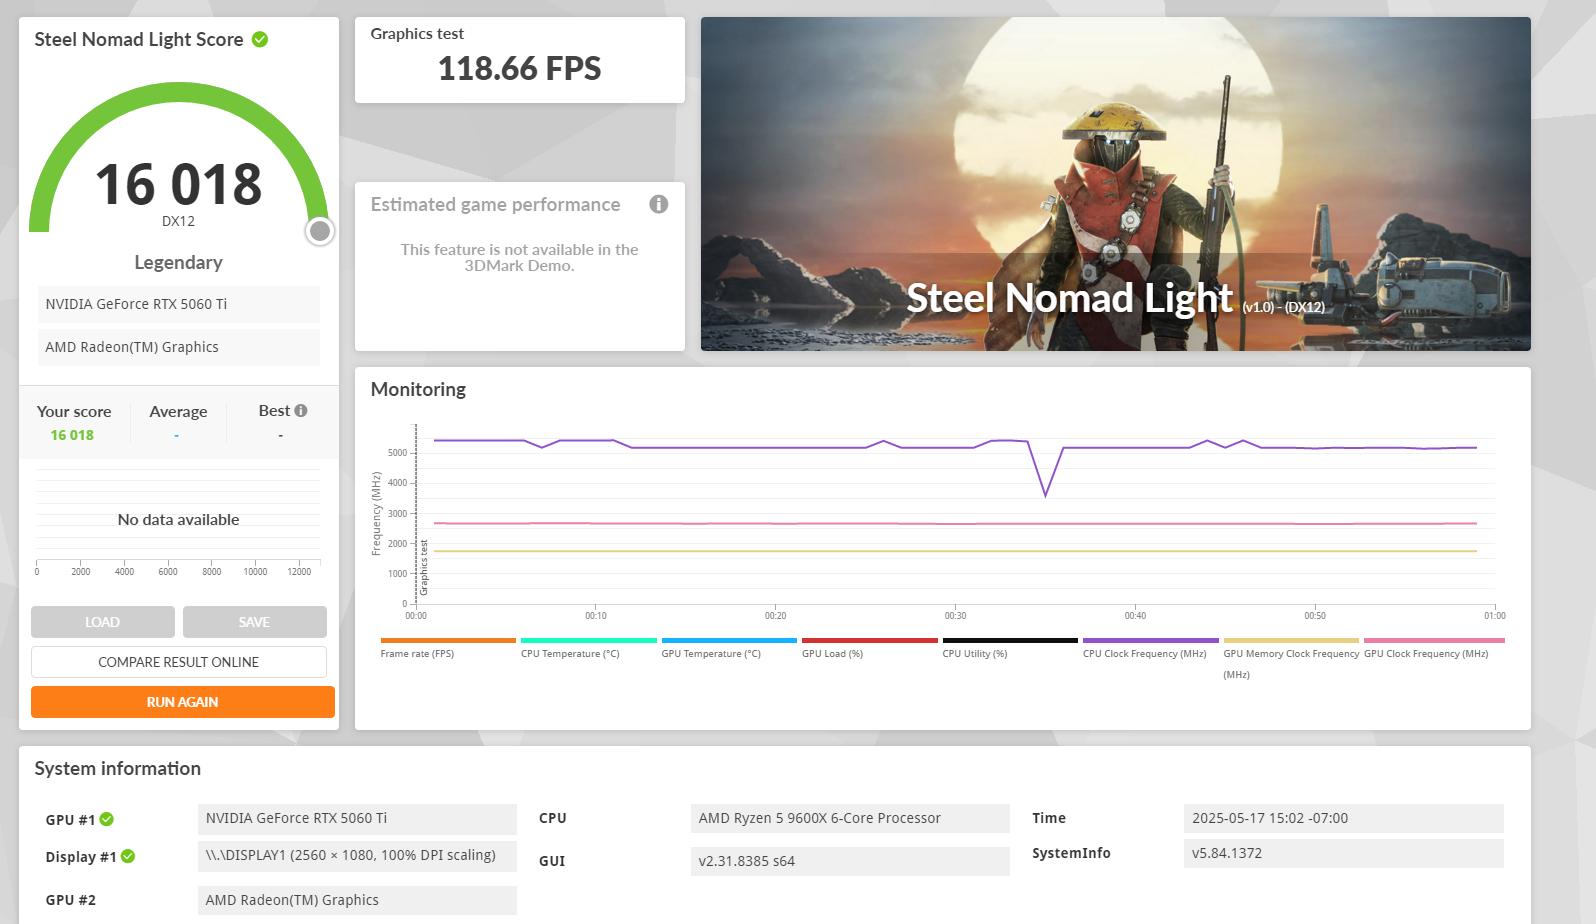The height and width of the screenshot is (924, 1596).
Task: Open Compare Result Online
Action: (179, 662)
